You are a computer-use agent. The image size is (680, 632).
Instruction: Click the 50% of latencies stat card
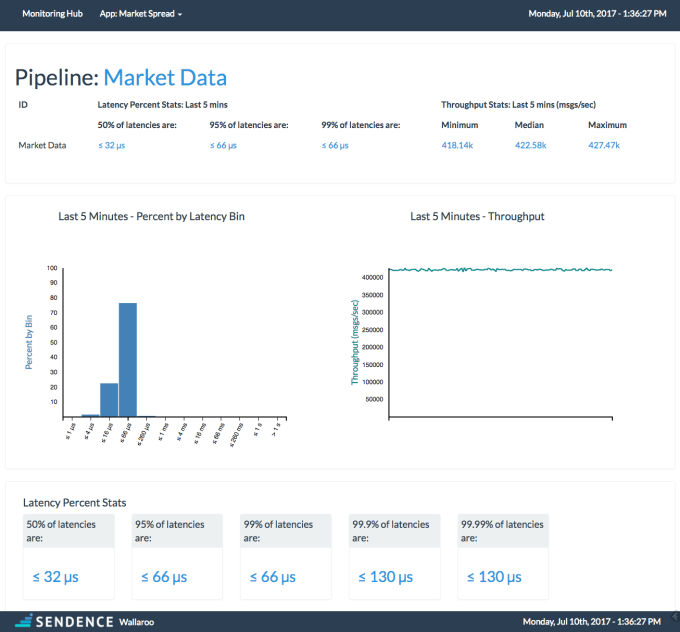[67, 556]
